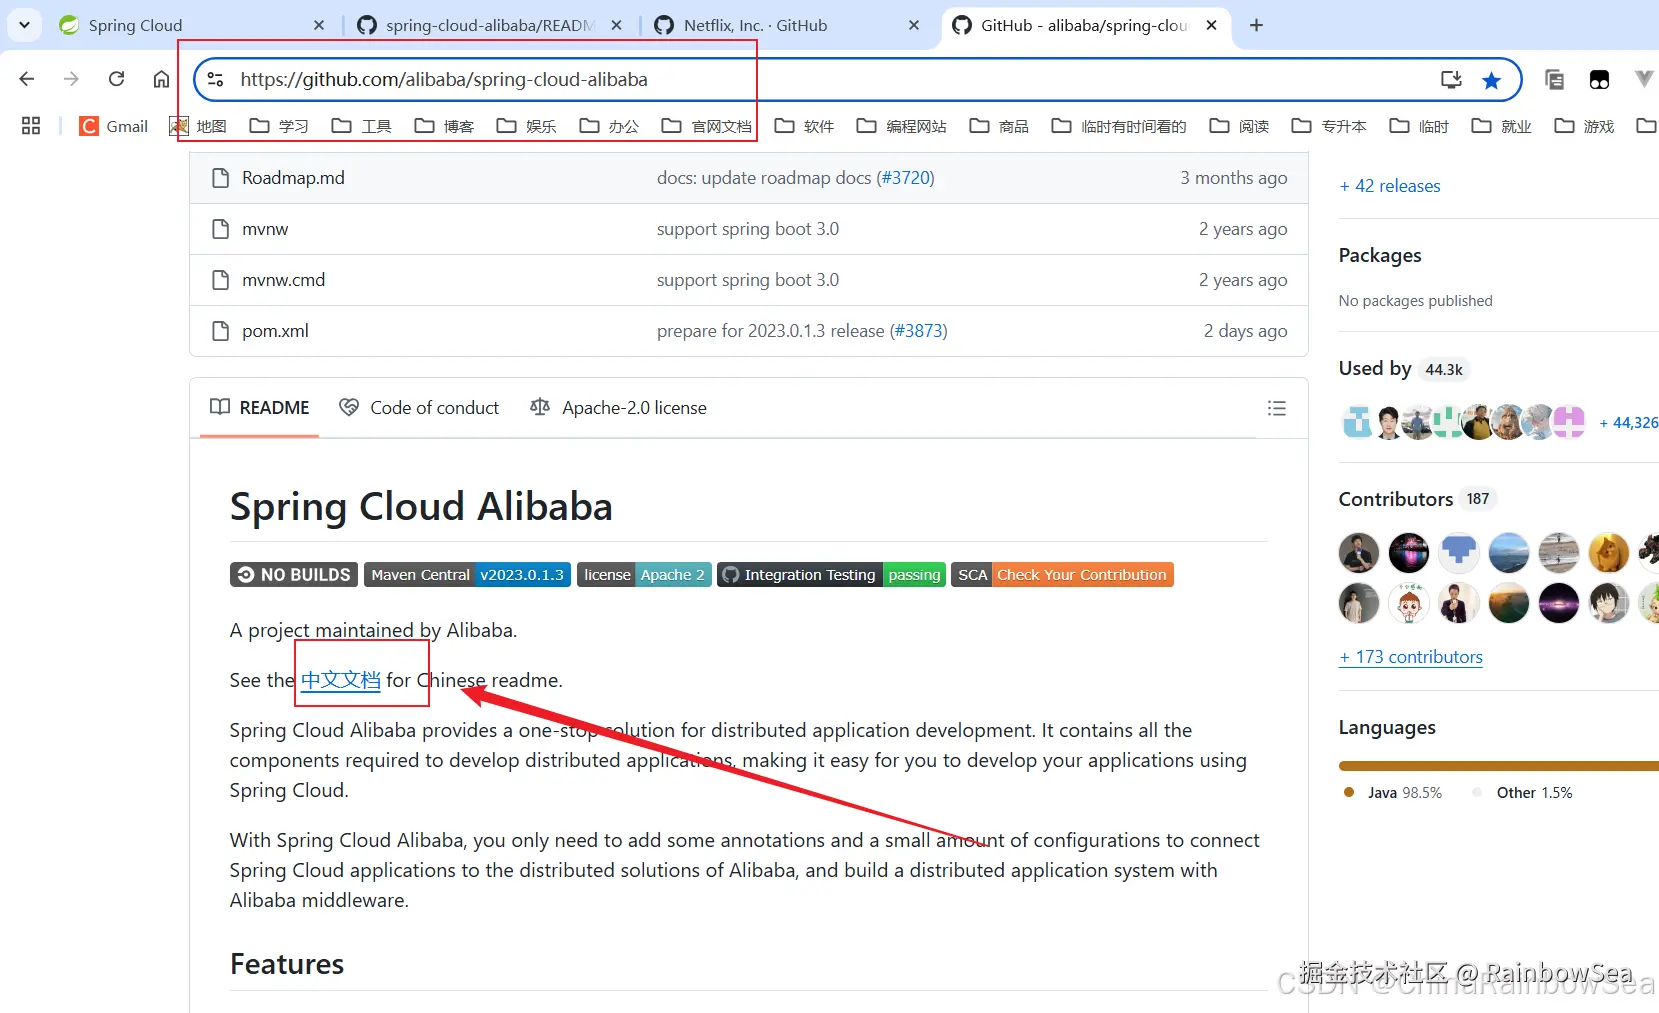Open the Roadmap.md file
Screen dimensions: 1659x1013
pyautogui.click(x=293, y=178)
